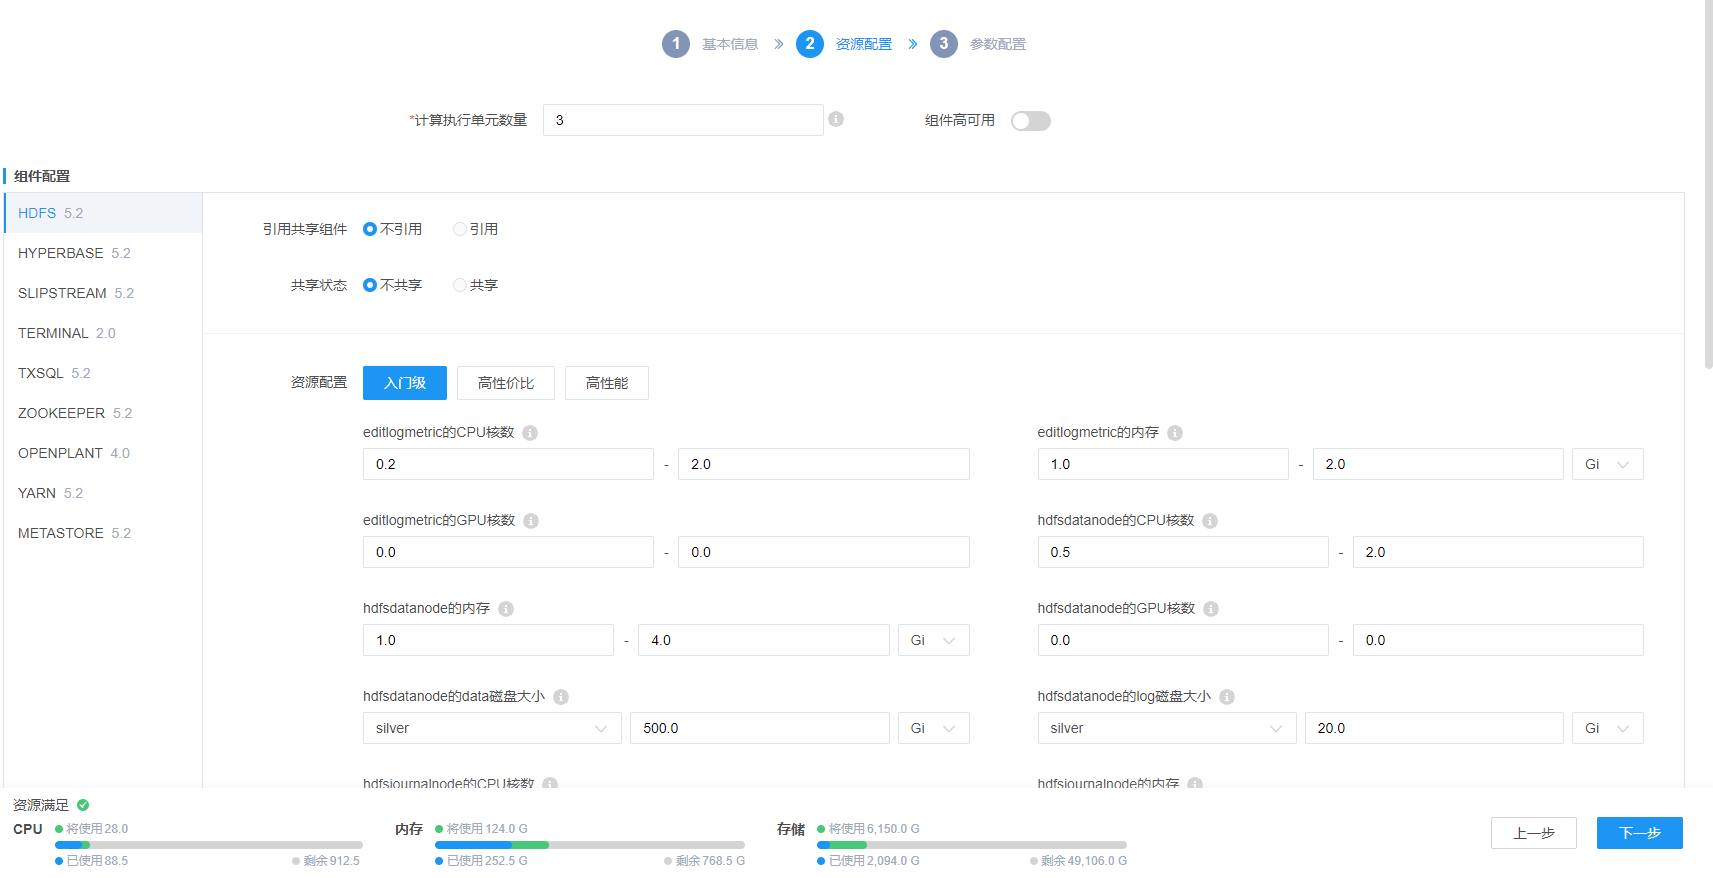This screenshot has width=1713, height=878.
Task: Click 将使用 6,150.0 G storage text
Action: point(874,829)
